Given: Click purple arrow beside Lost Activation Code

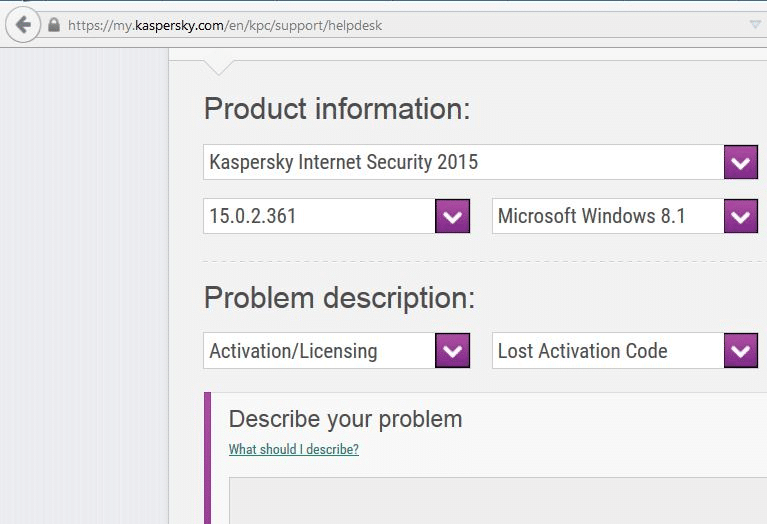Looking at the screenshot, I should pyautogui.click(x=741, y=350).
